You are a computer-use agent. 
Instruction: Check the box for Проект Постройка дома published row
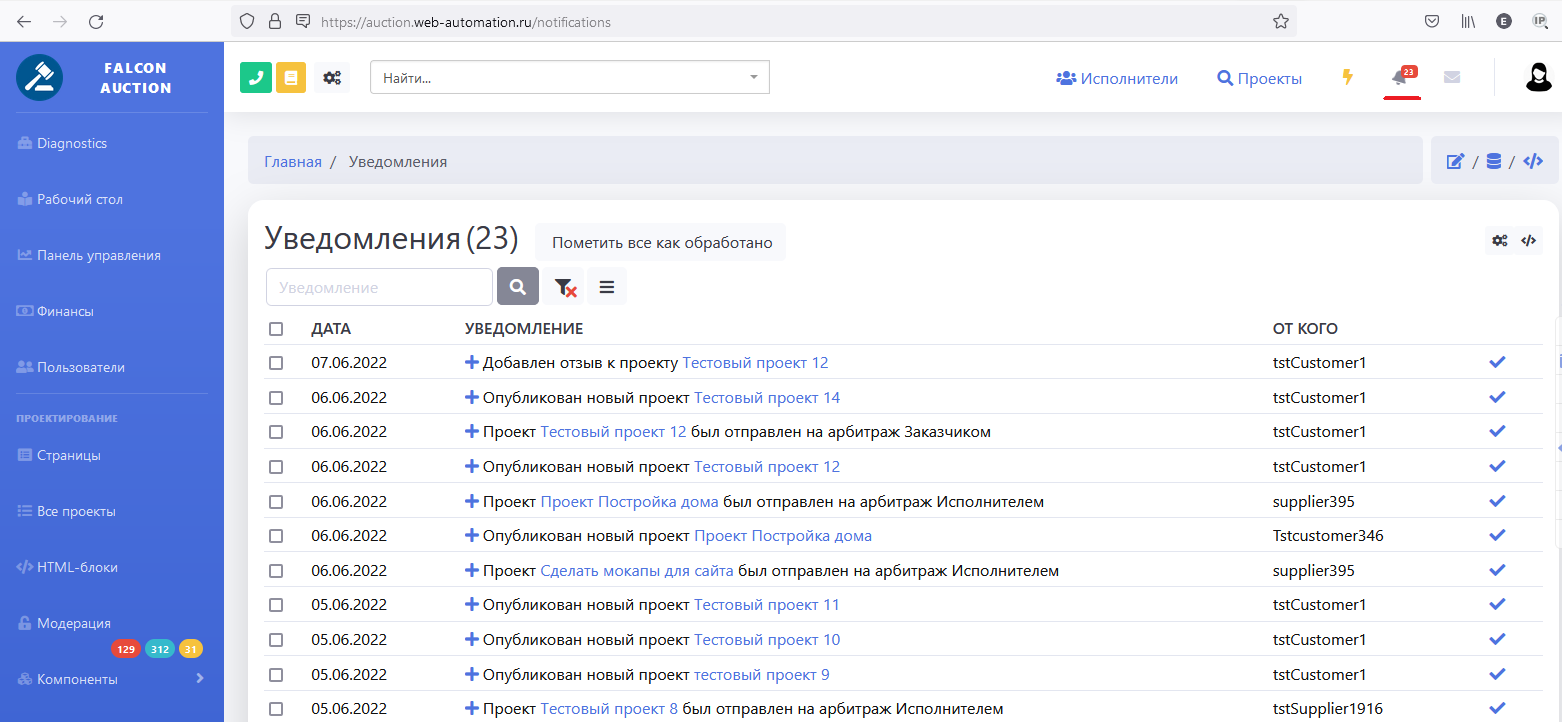click(x=276, y=536)
